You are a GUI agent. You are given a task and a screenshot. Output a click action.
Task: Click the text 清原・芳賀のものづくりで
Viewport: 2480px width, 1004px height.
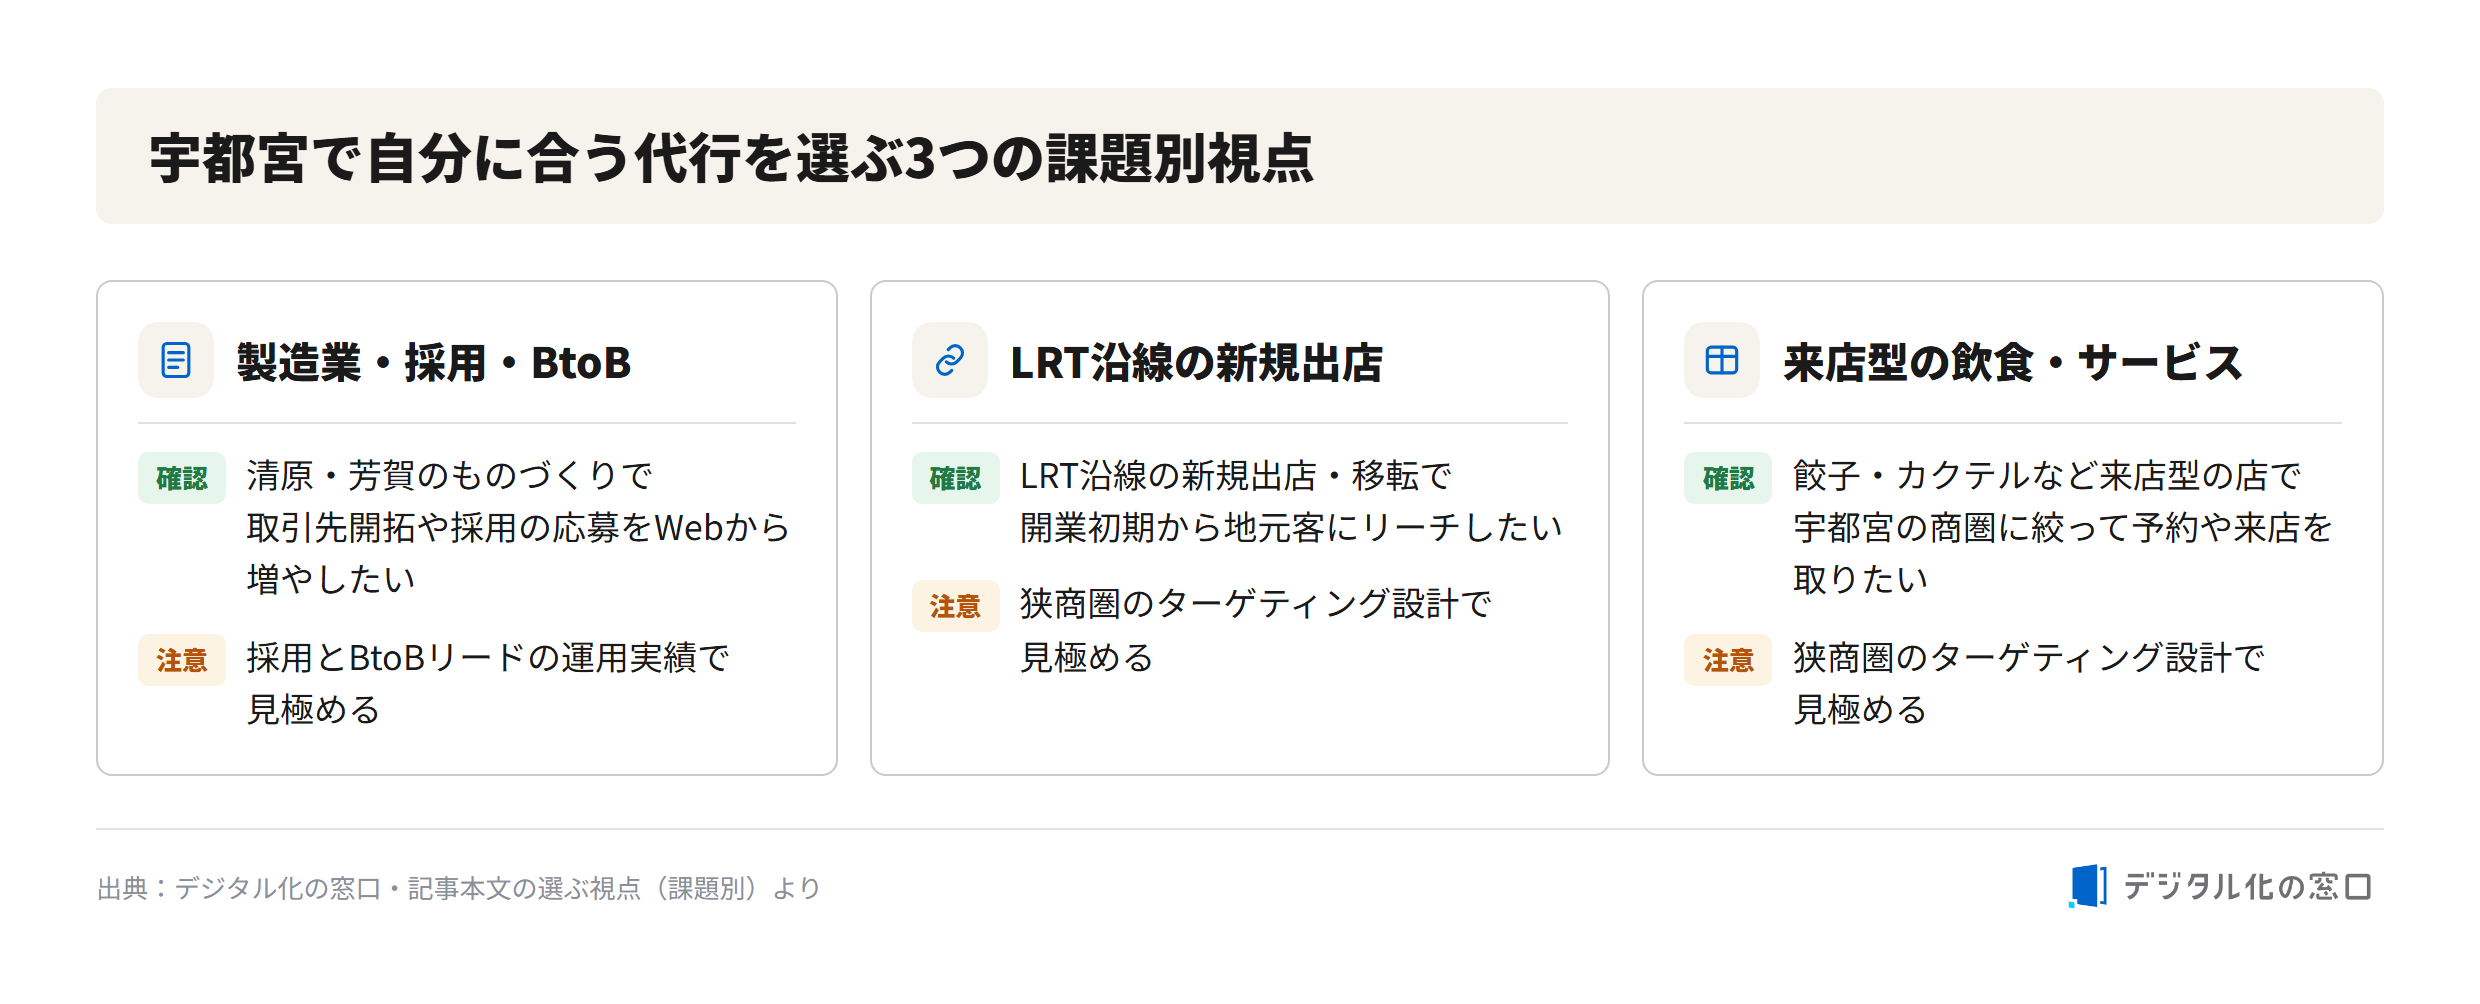(x=450, y=476)
